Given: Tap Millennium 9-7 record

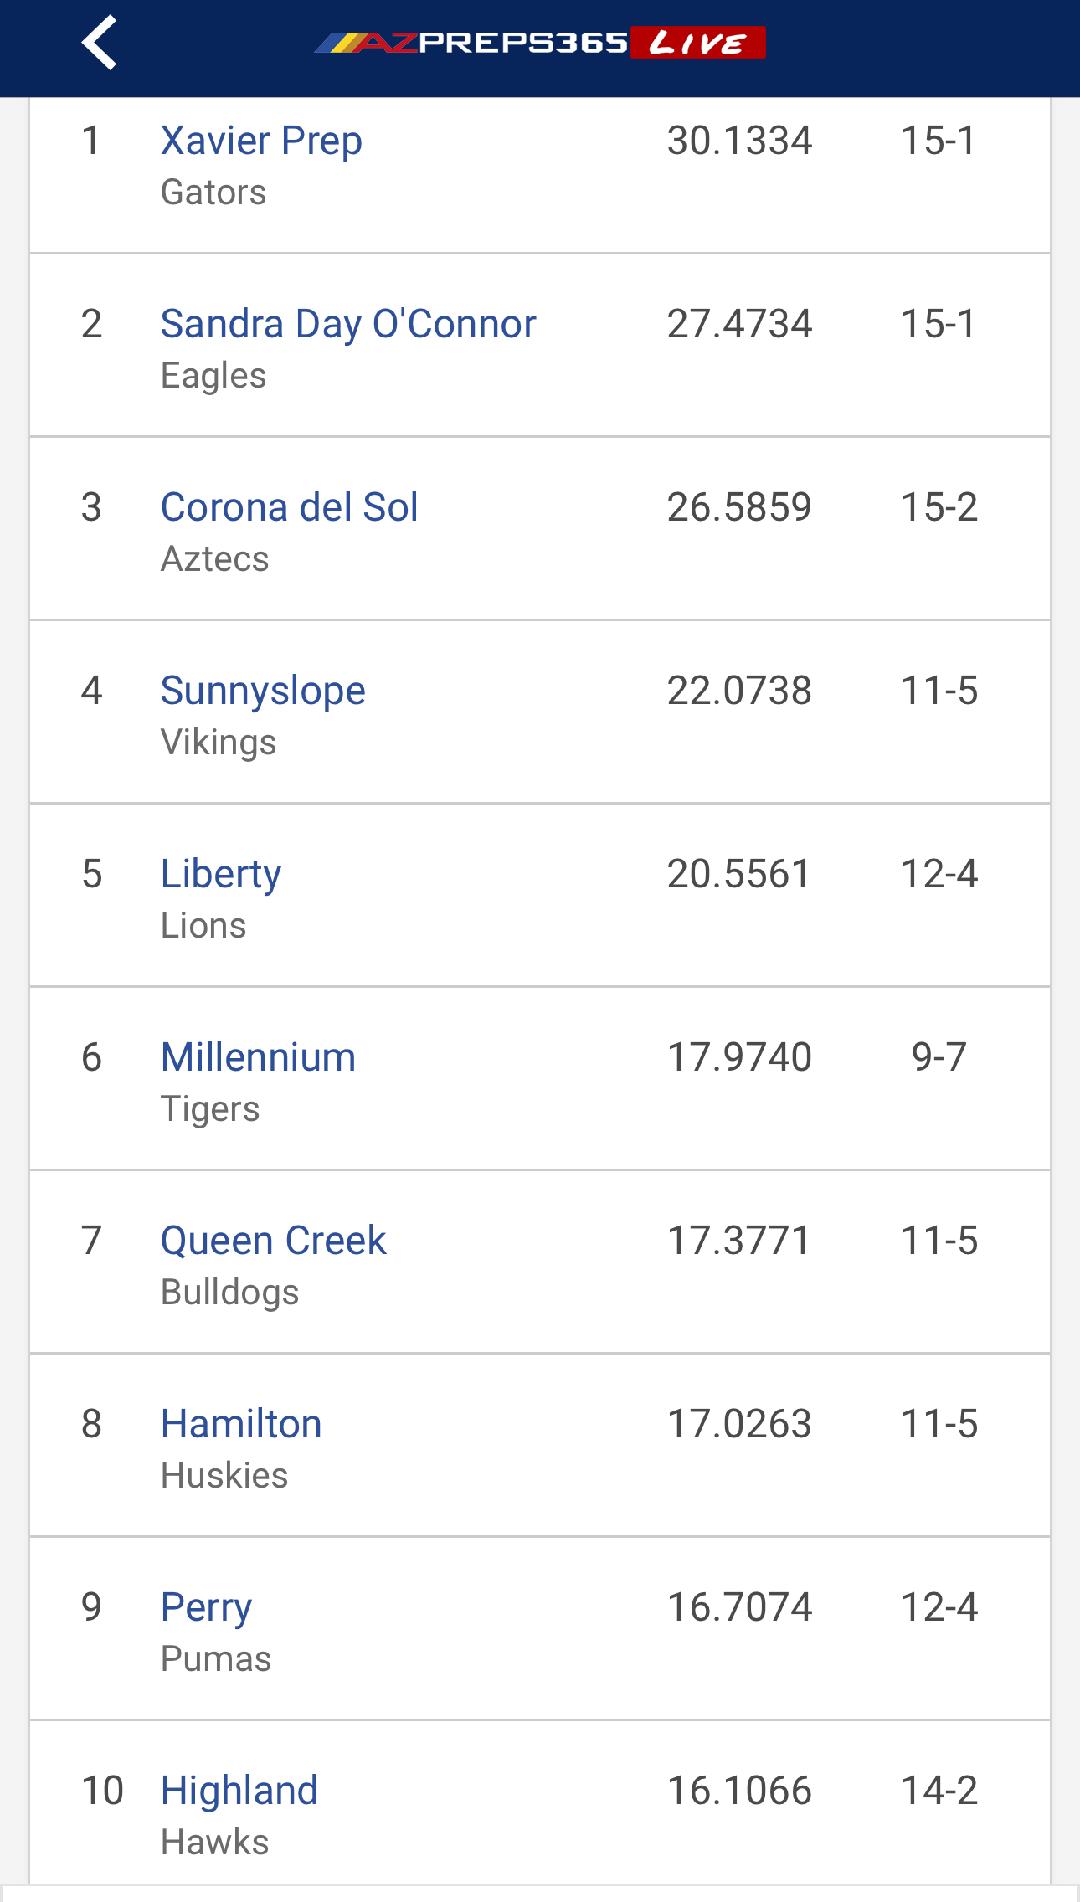Looking at the screenshot, I should [x=939, y=1057].
